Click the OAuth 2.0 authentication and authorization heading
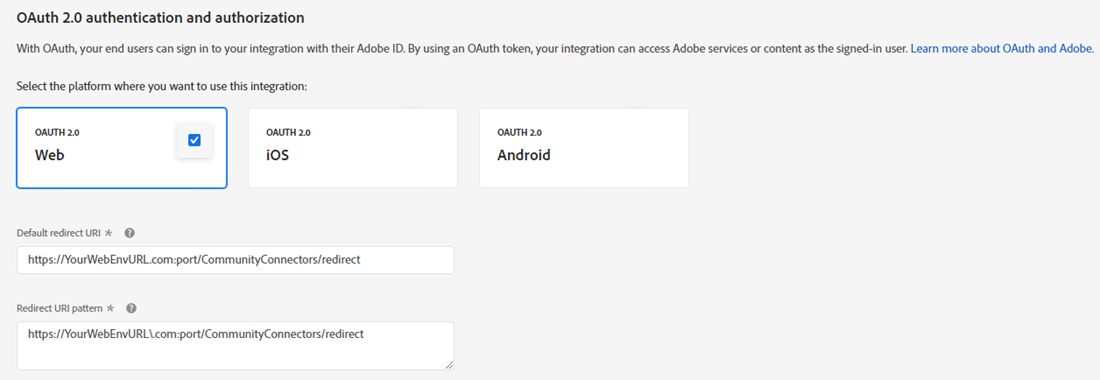Screen dimensions: 1100x380 tap(161, 18)
